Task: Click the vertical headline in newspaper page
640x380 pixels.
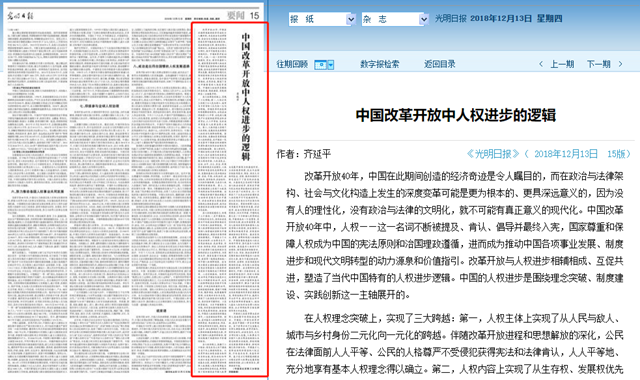Action: point(246,97)
